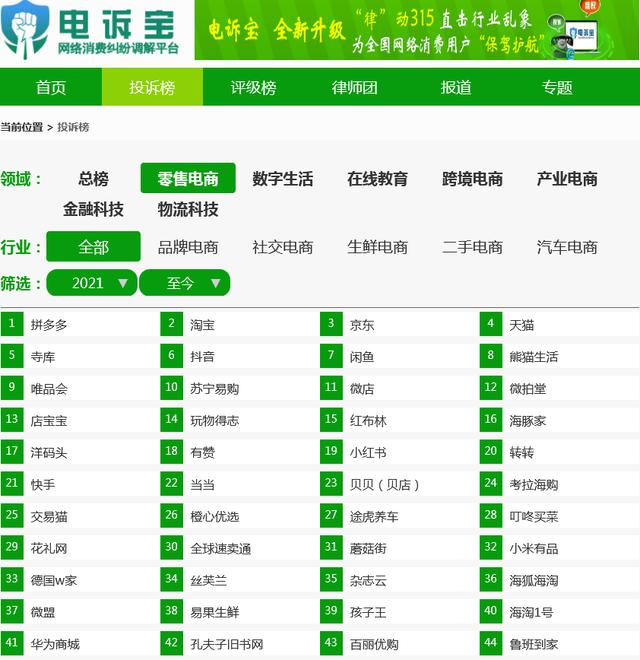The width and height of the screenshot is (640, 660).
Task: Choose the 数字生活 field
Action: [x=283, y=178]
